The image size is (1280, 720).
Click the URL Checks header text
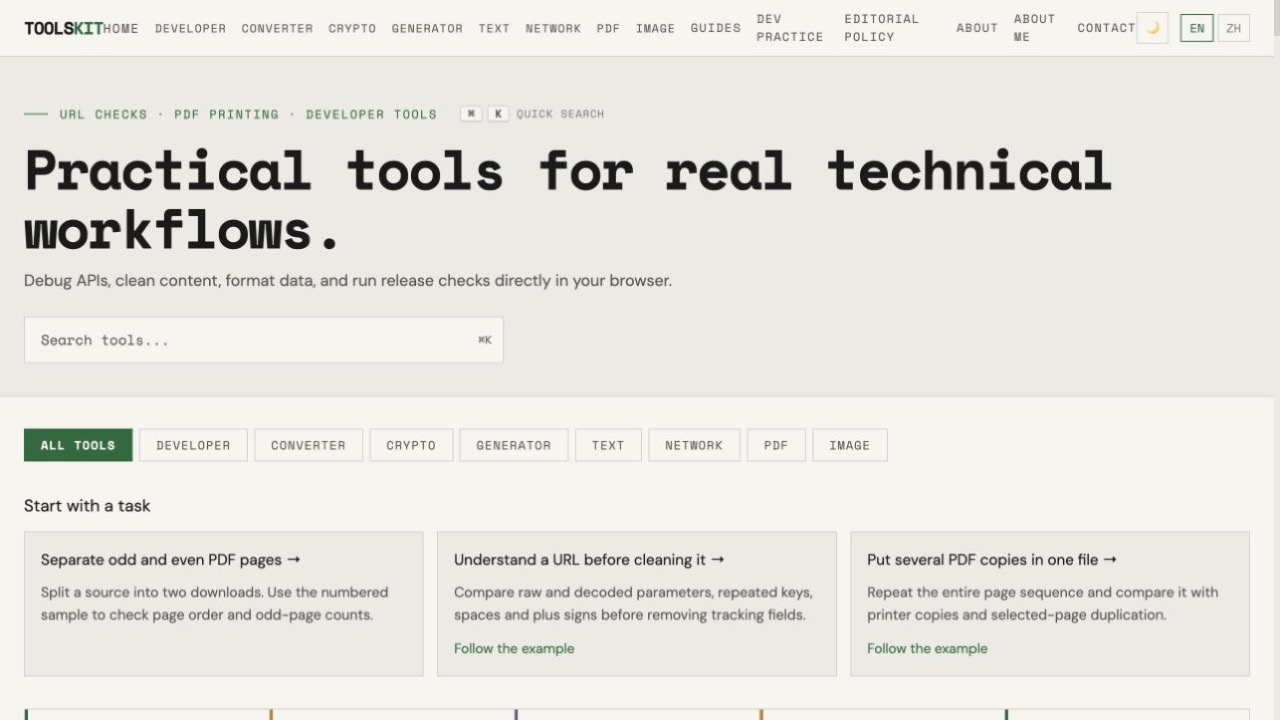click(103, 114)
